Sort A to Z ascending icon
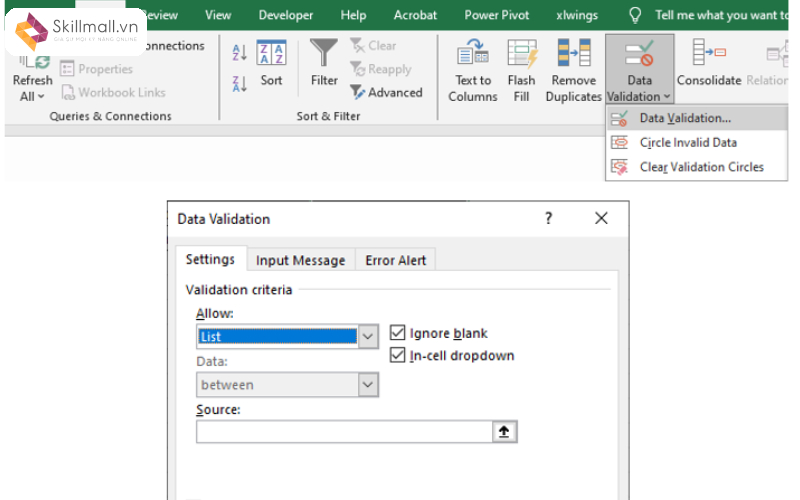This screenshot has height=500, width=800. coord(239,53)
